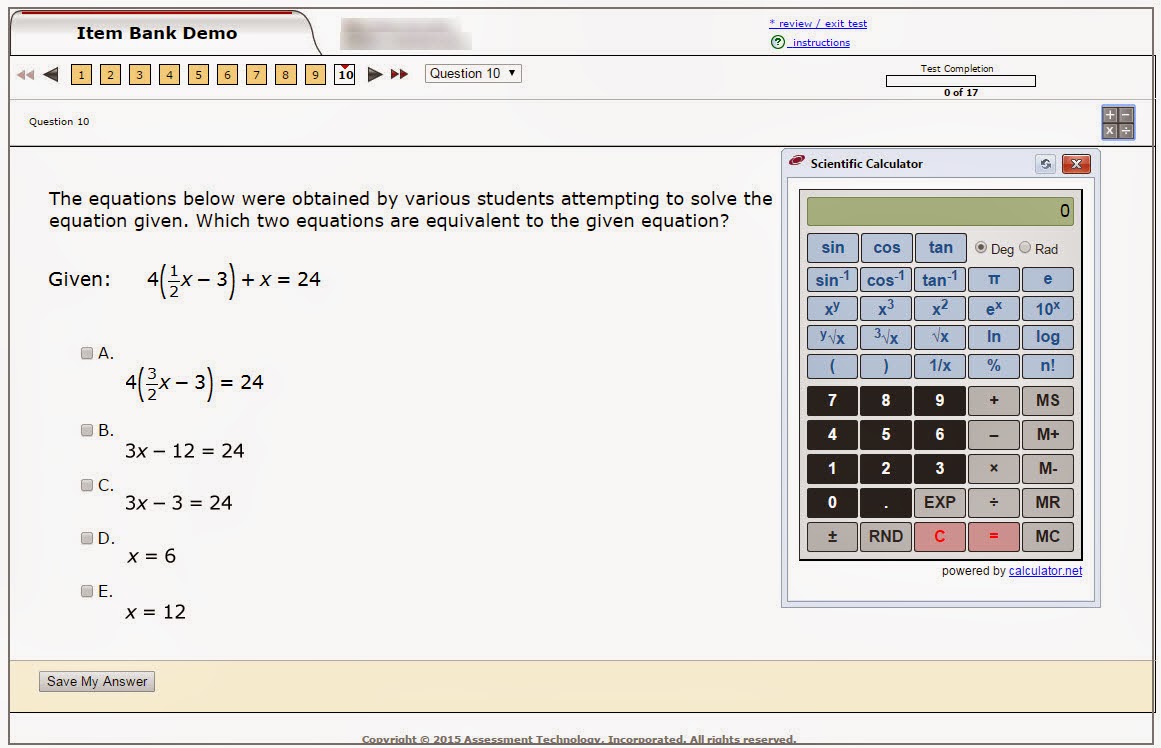Select the sin function on the calculator
The image size is (1161, 748).
[x=831, y=247]
